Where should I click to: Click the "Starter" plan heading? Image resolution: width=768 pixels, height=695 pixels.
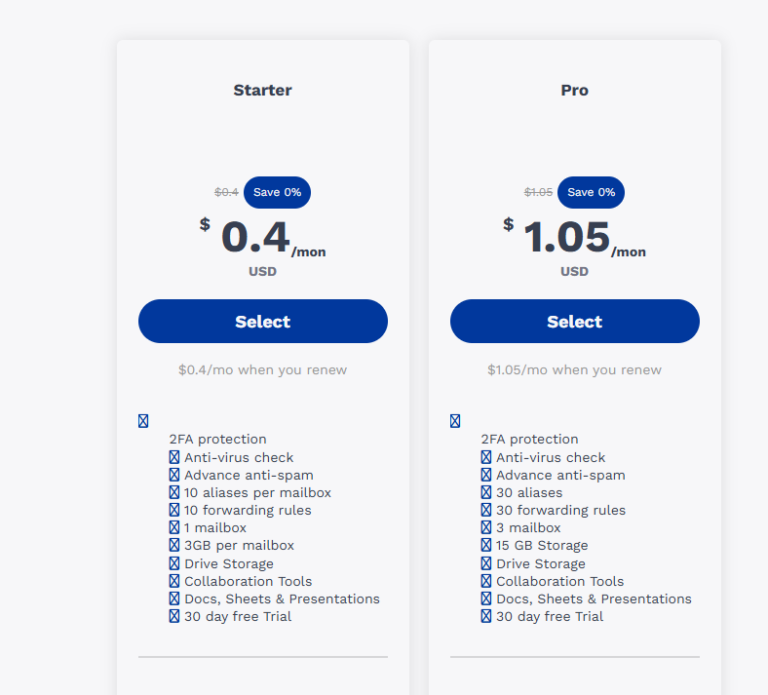pos(262,90)
